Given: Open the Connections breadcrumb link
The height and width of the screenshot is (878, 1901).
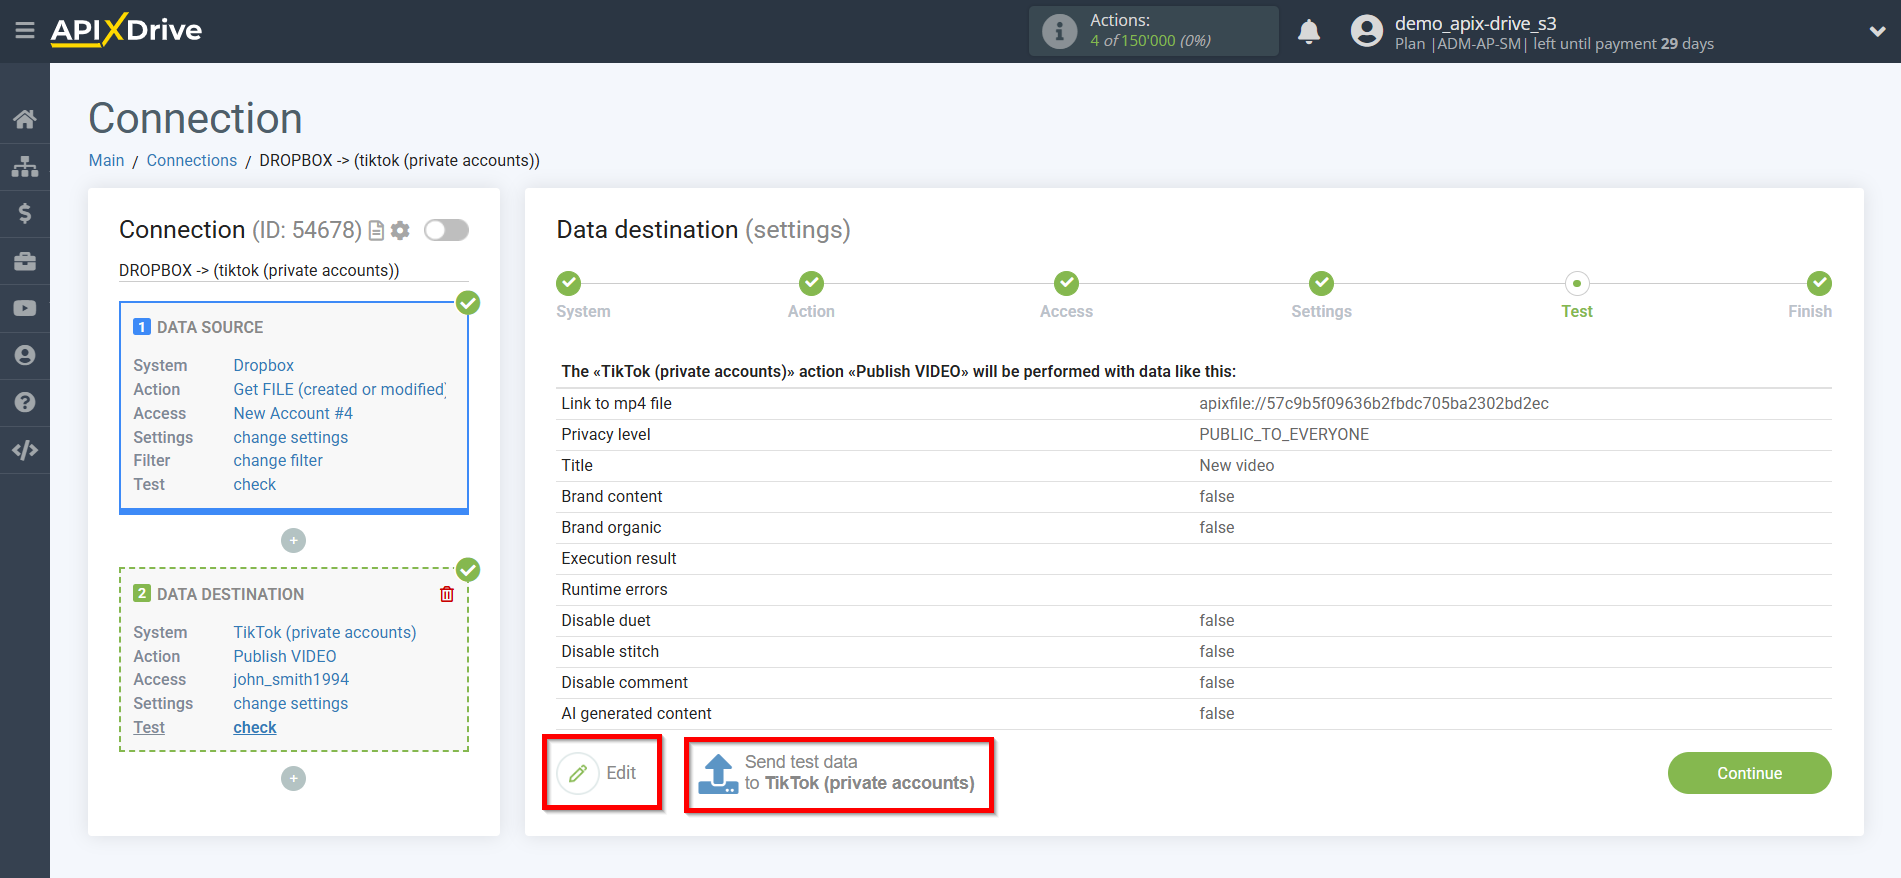Looking at the screenshot, I should click(x=192, y=160).
